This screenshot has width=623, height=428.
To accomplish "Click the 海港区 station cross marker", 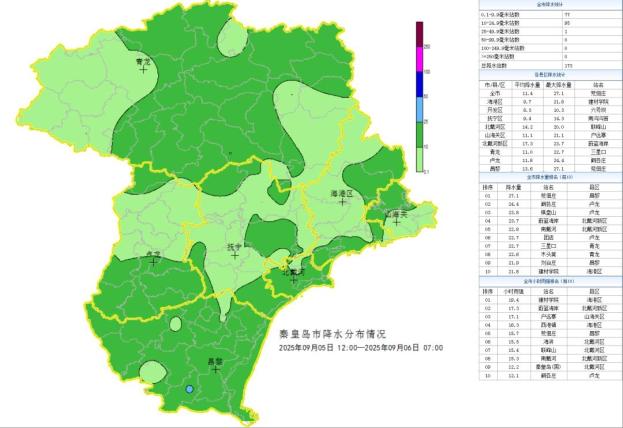I will tap(343, 201).
